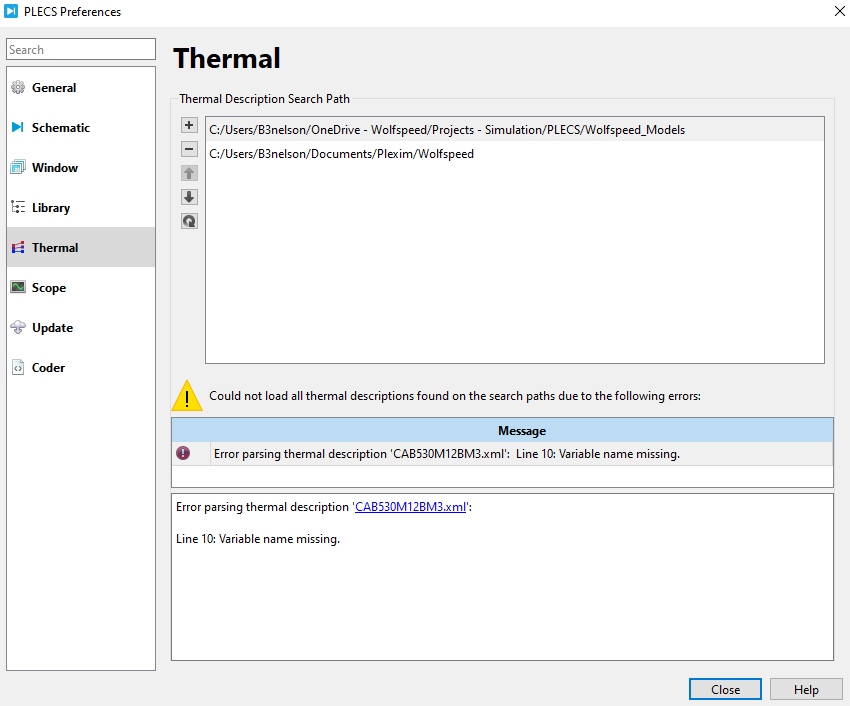Click into the Search preferences field
Screen dimensions: 850x706
(80, 49)
